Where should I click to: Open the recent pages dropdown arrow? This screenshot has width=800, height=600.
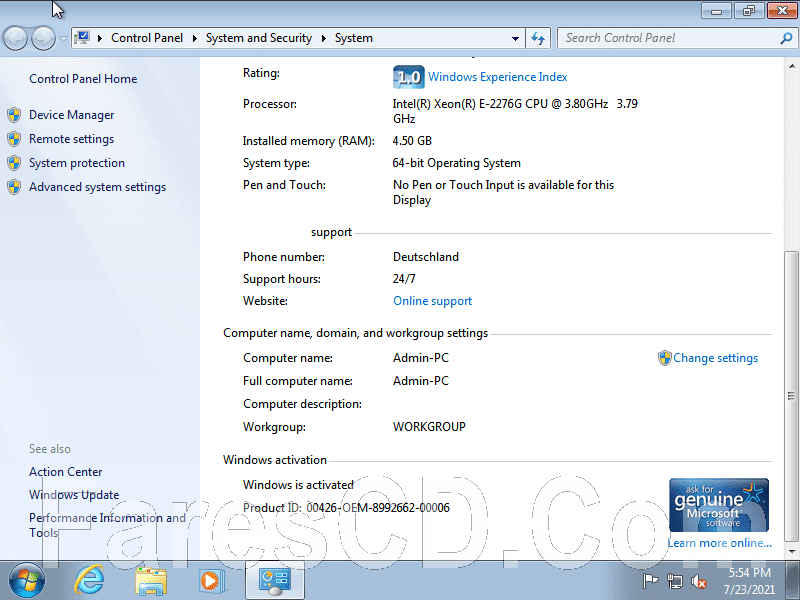click(63, 38)
